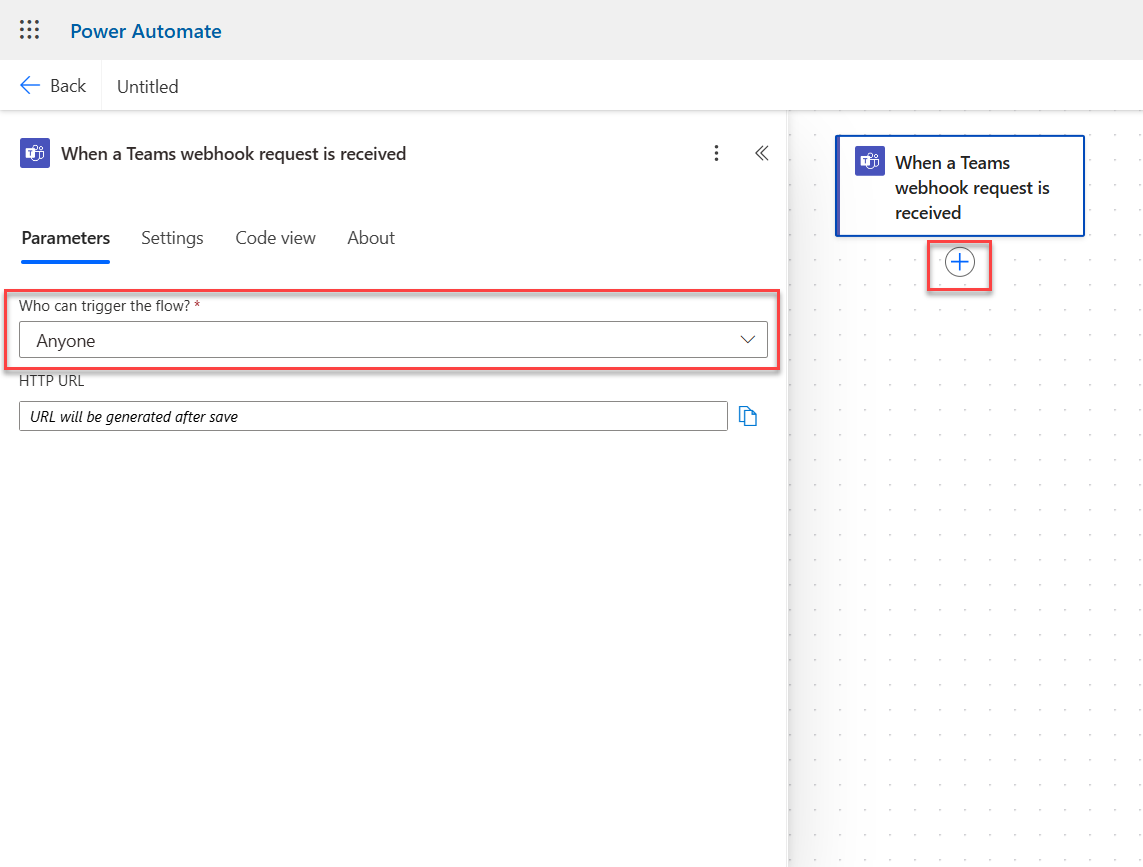Open the 'Who can trigger the flow' dropdown
The image size is (1143, 867).
(x=393, y=340)
